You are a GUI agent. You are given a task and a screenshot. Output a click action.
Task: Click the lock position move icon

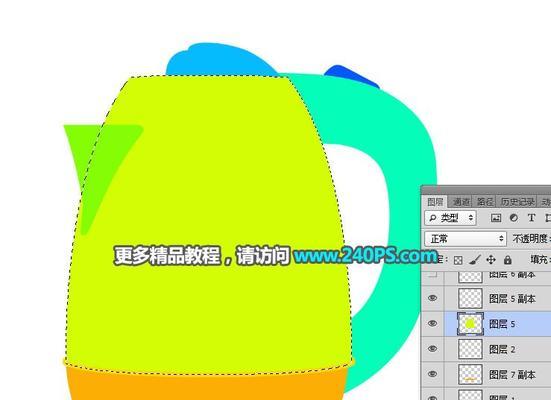[x=491, y=260]
